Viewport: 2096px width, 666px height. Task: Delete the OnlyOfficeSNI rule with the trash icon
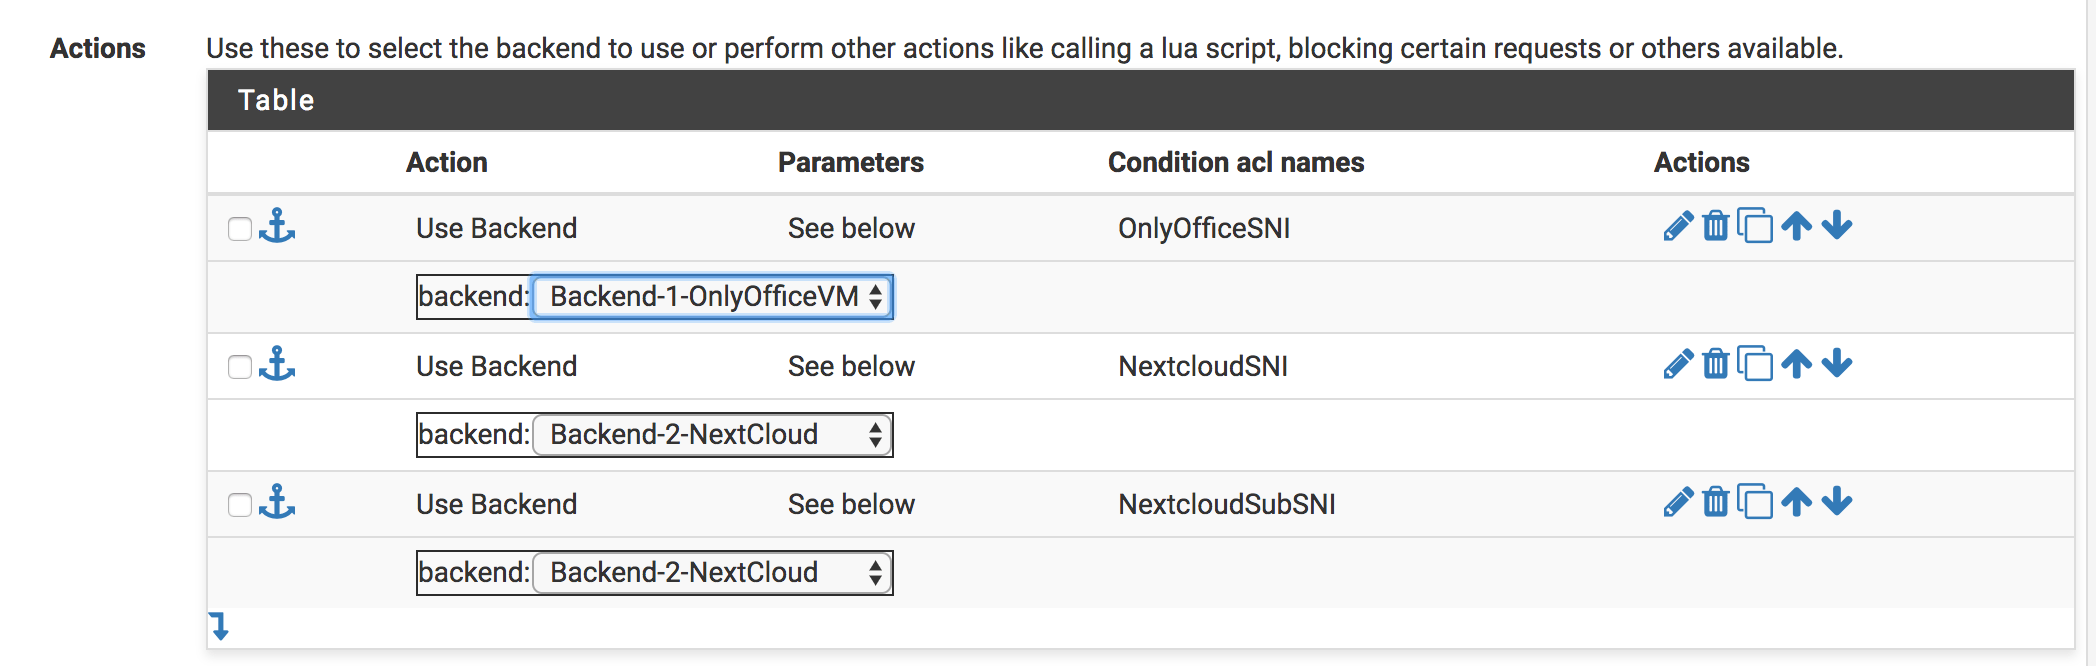point(1716,227)
